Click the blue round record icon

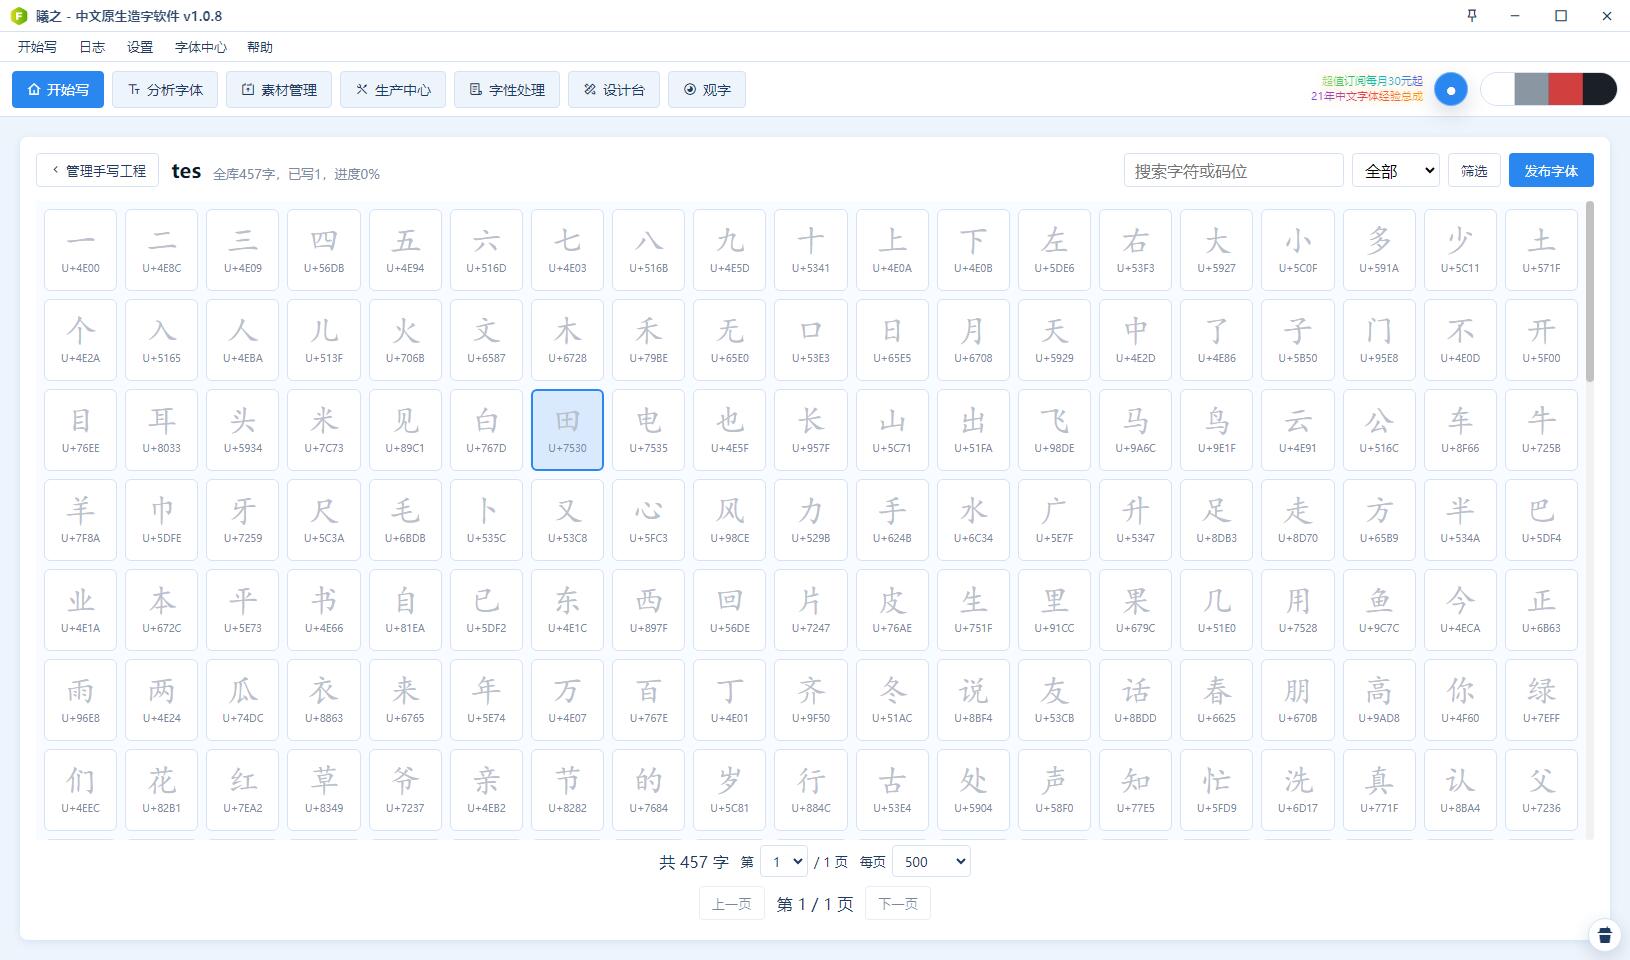[1451, 90]
